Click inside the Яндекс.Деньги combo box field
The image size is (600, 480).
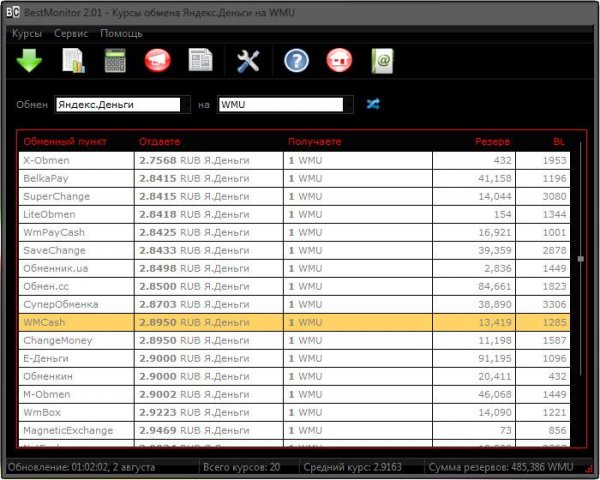click(x=118, y=104)
